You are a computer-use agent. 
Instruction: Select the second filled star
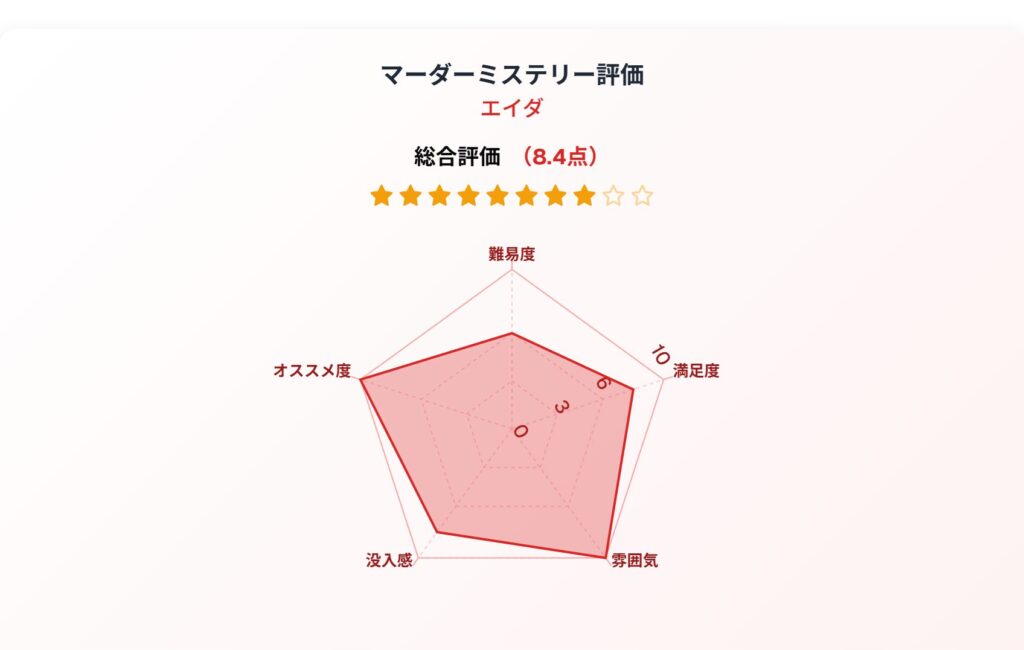pos(410,195)
